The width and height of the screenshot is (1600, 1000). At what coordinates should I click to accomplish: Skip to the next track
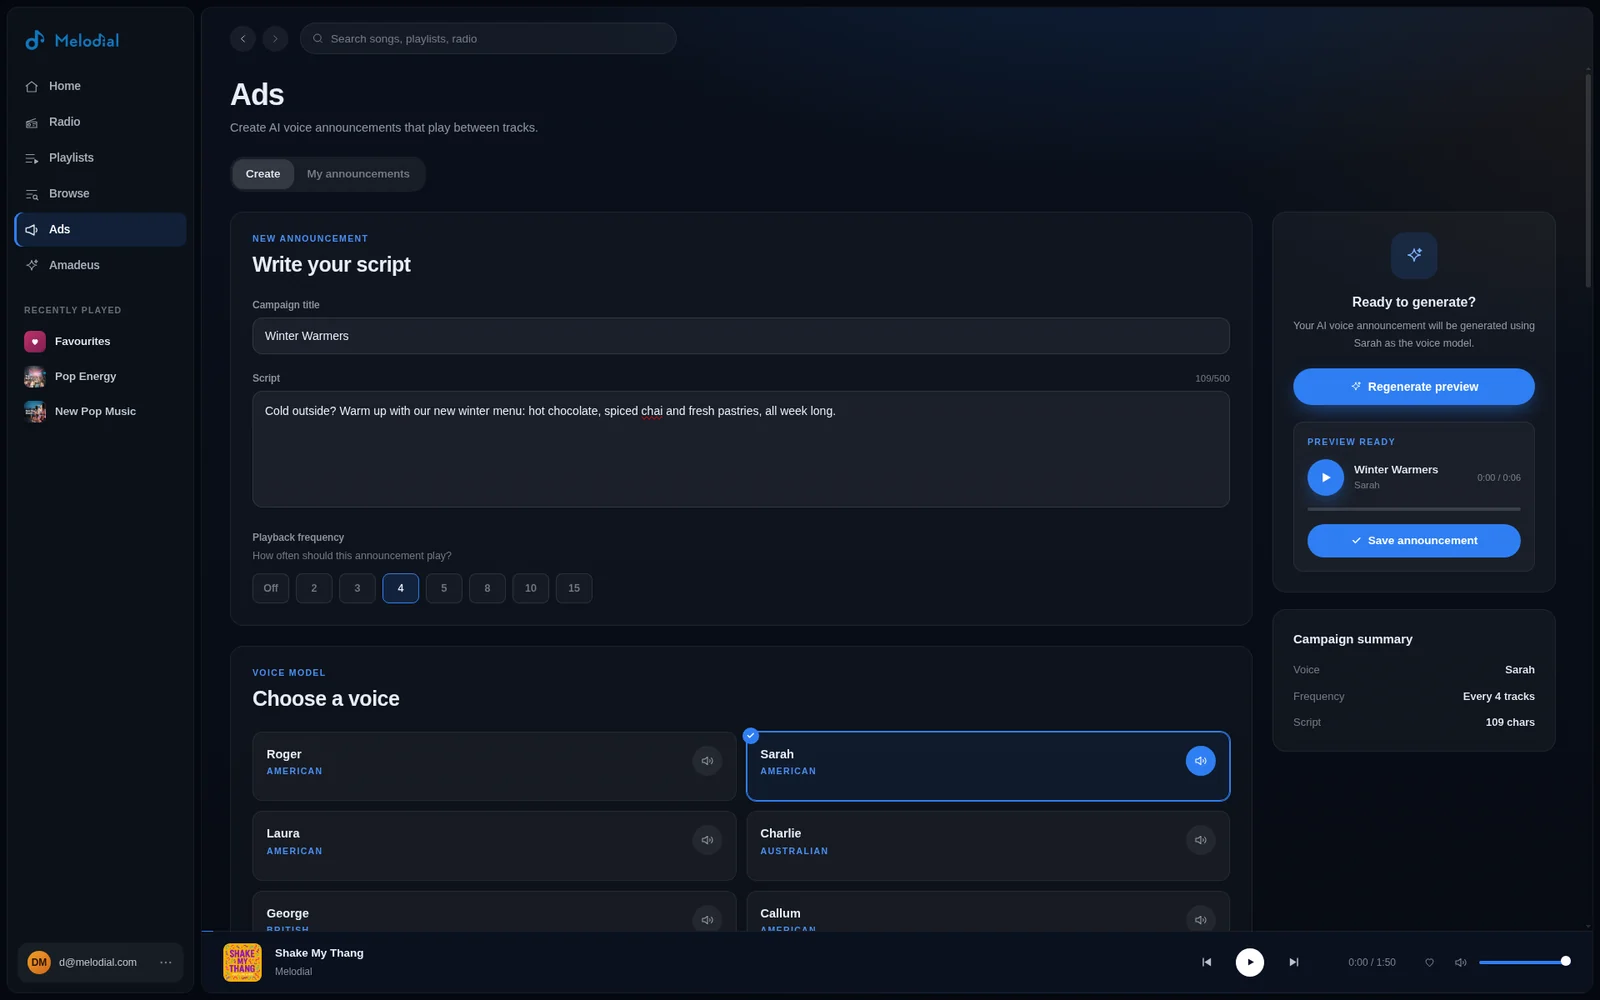1293,962
